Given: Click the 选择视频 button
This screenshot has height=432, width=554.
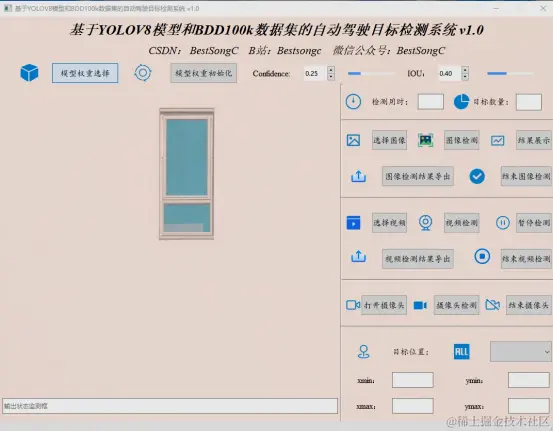Looking at the screenshot, I should (389, 223).
